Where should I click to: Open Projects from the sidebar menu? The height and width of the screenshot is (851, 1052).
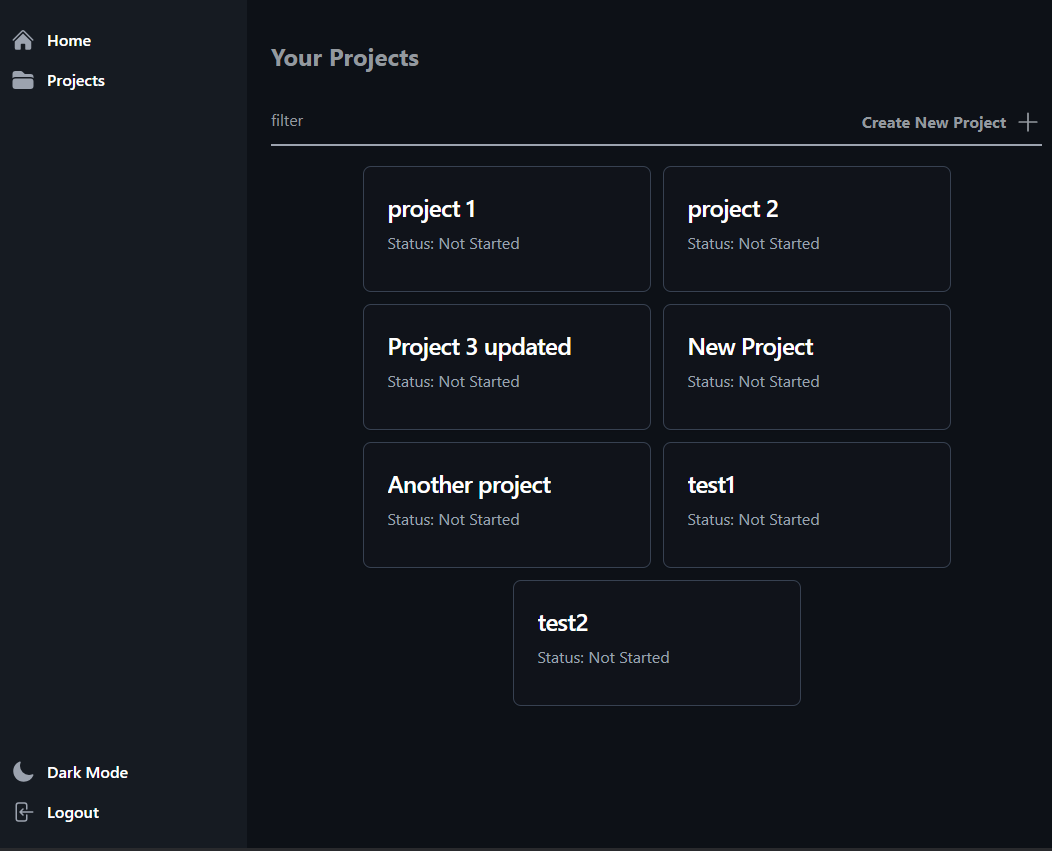(x=75, y=81)
